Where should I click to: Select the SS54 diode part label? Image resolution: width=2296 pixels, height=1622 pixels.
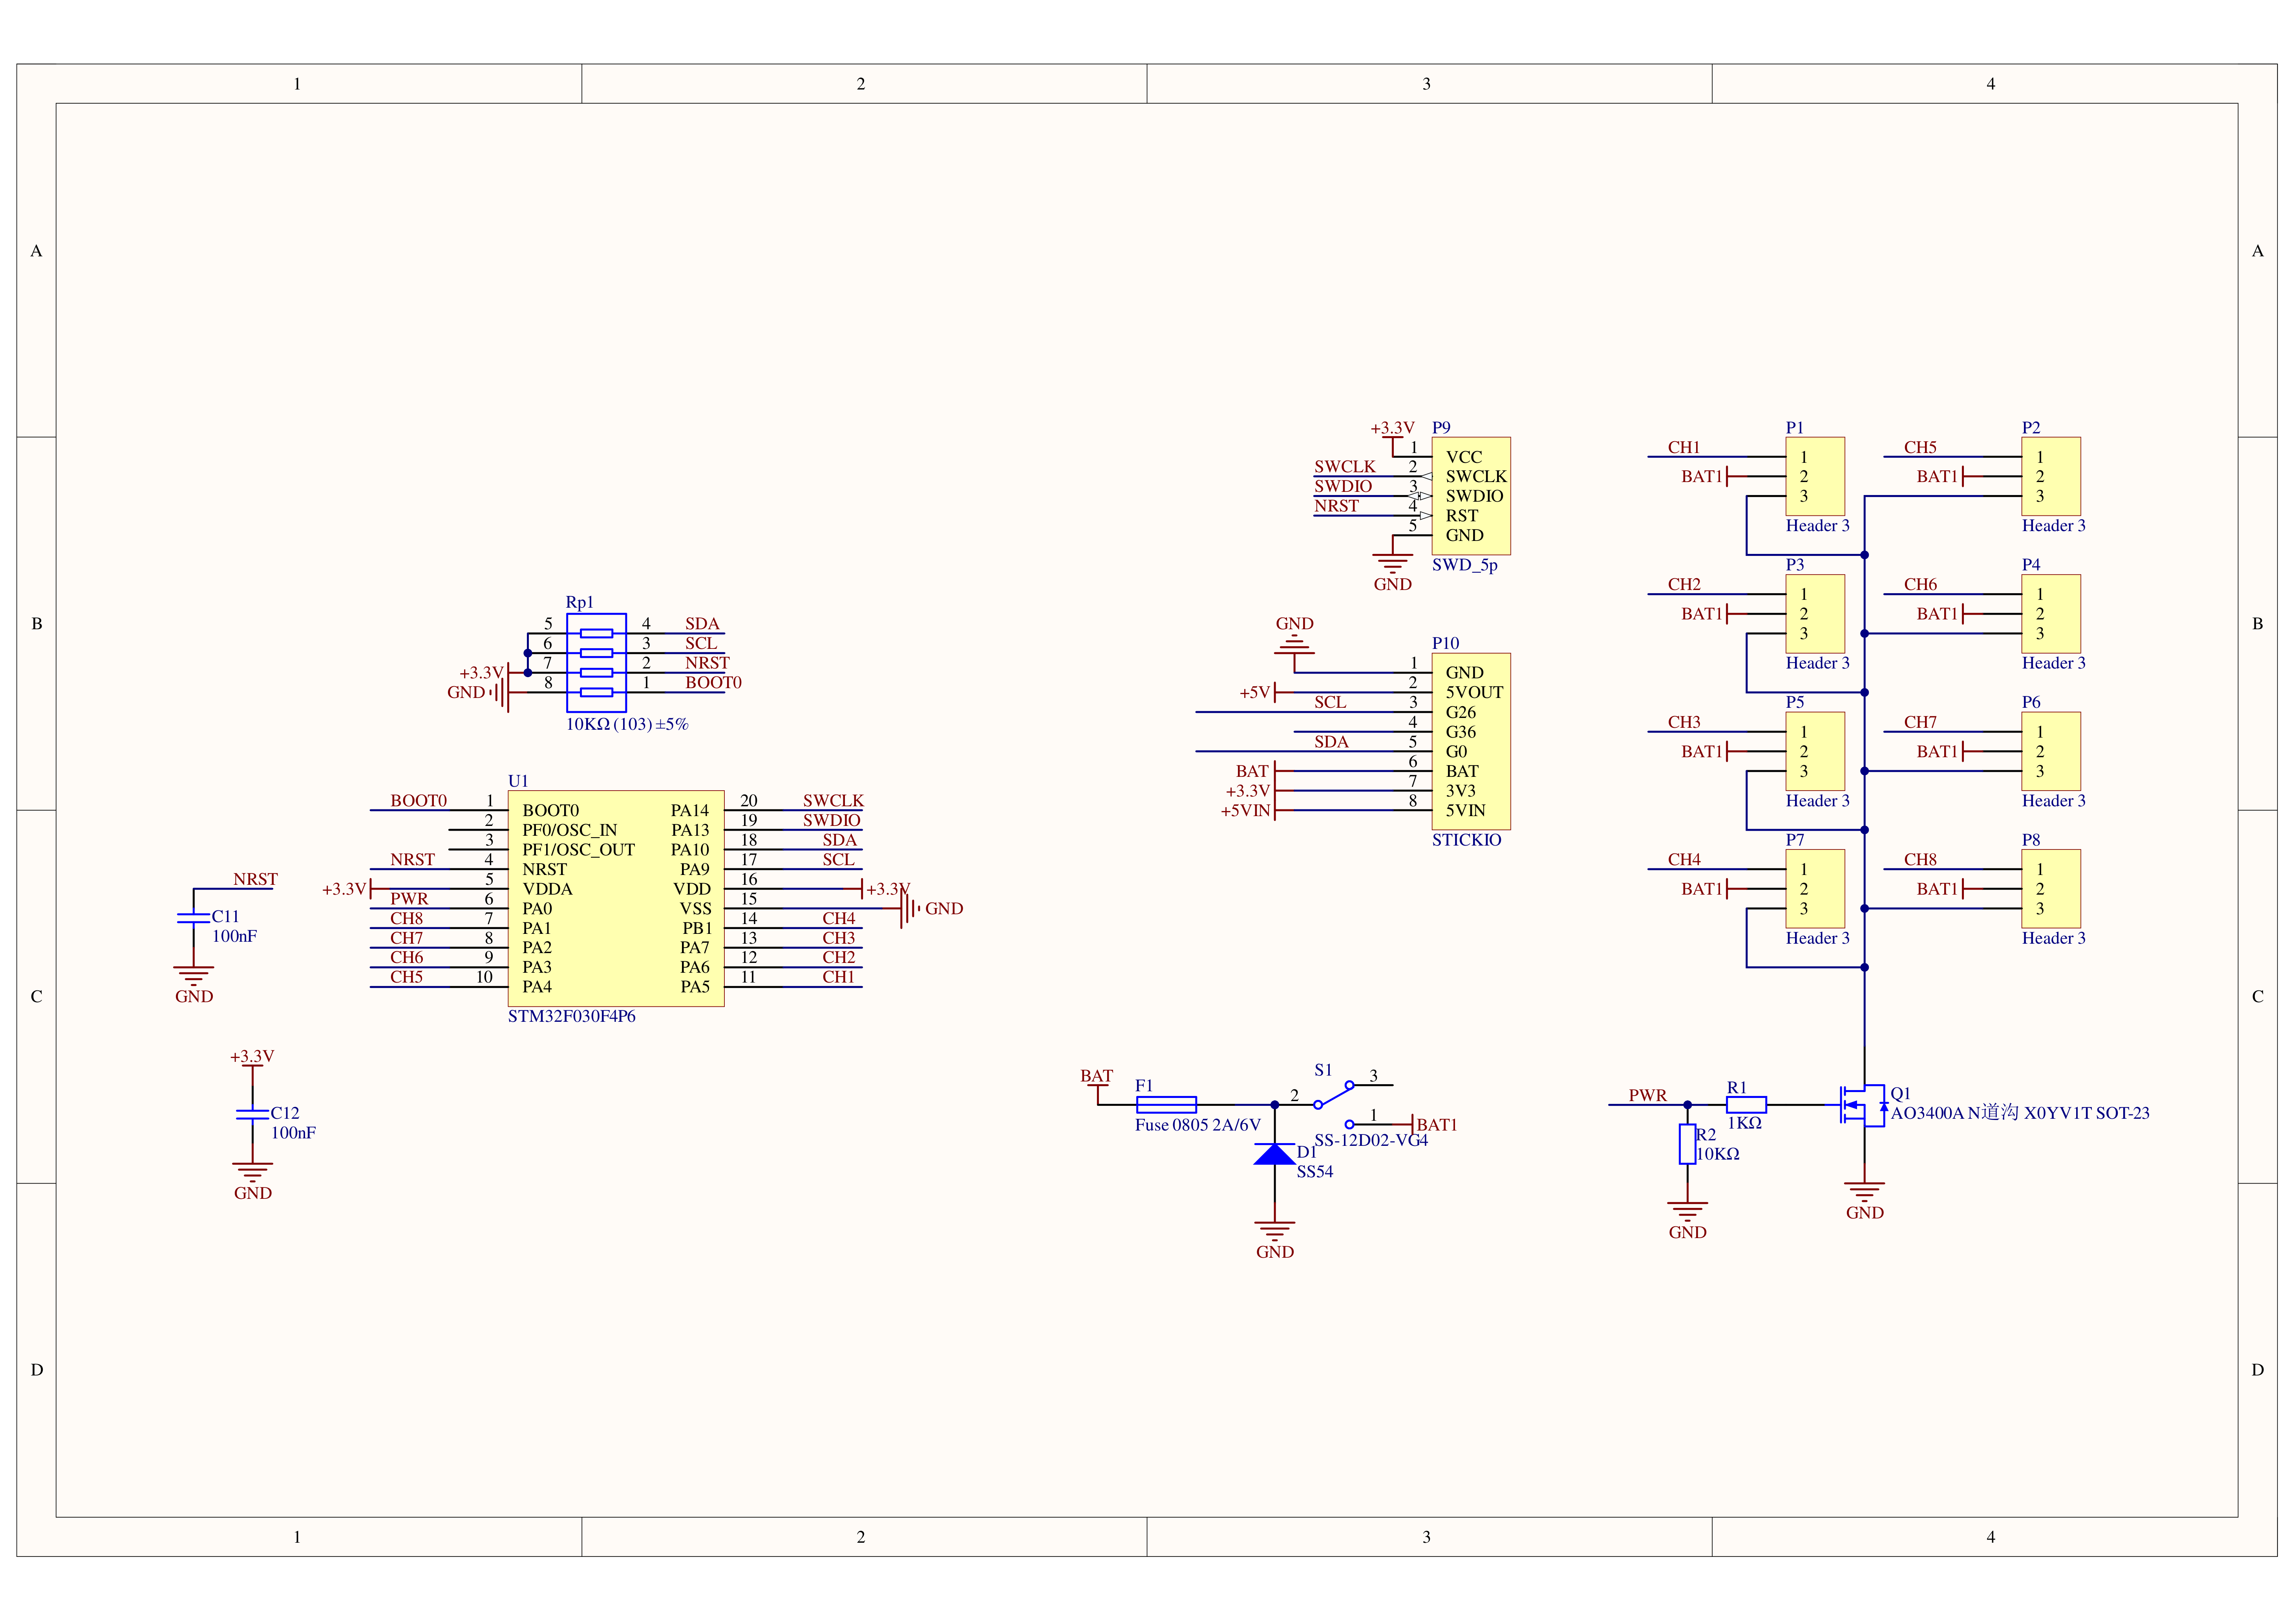[x=1314, y=1172]
